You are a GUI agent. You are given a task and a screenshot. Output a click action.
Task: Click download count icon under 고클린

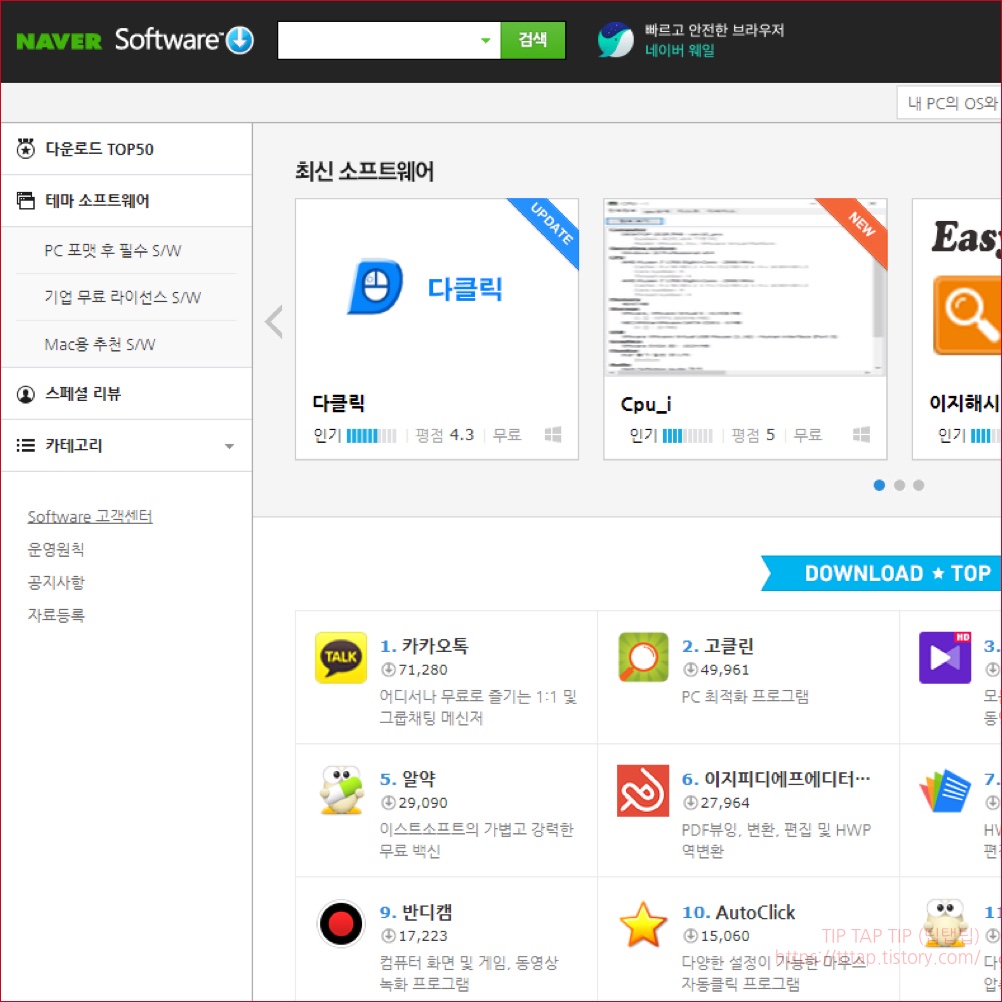(x=690, y=669)
